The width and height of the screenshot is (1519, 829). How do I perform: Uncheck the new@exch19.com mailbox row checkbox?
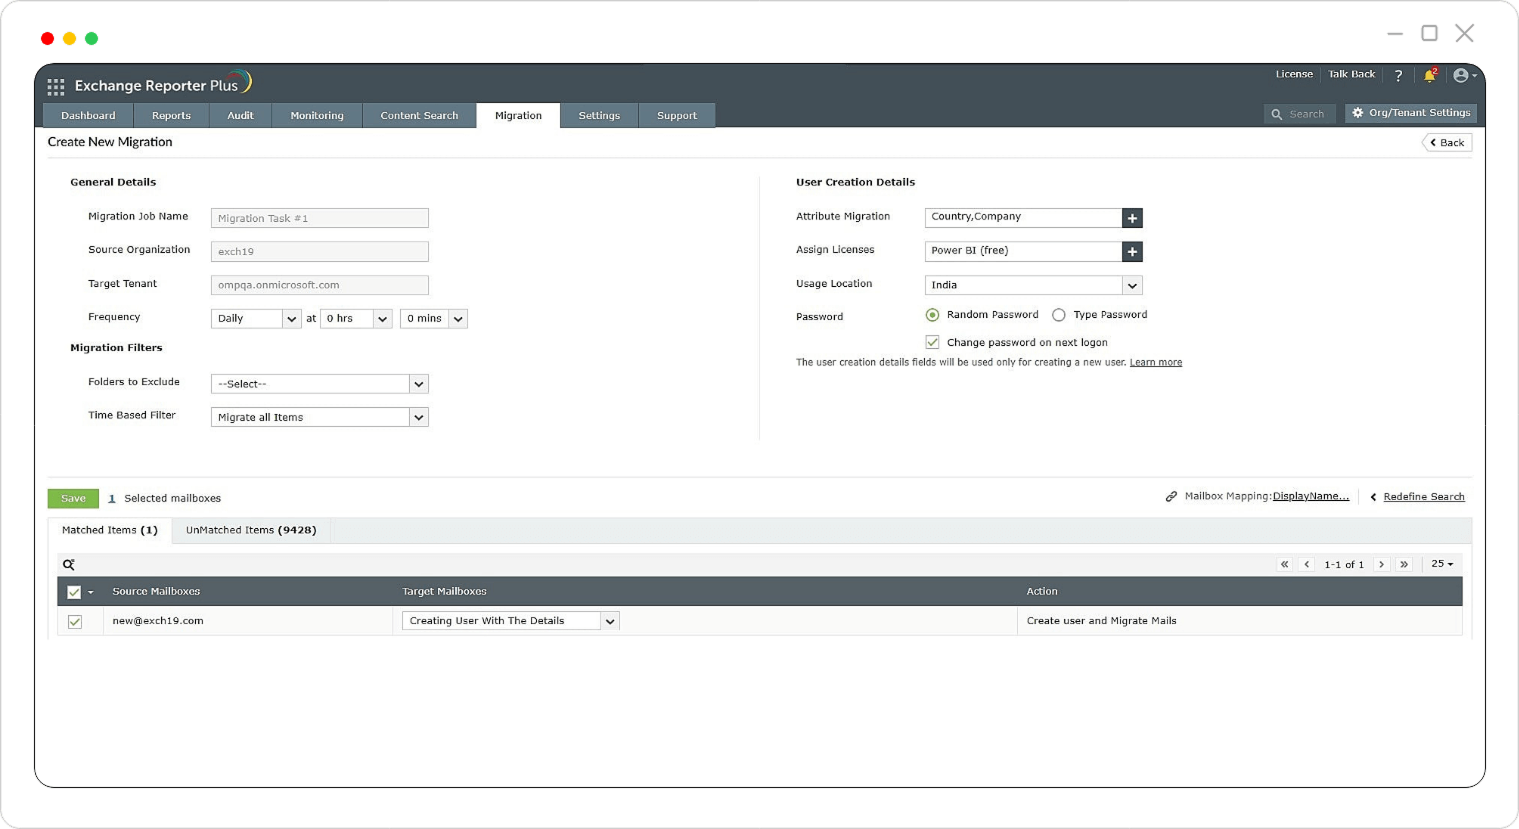click(x=75, y=622)
